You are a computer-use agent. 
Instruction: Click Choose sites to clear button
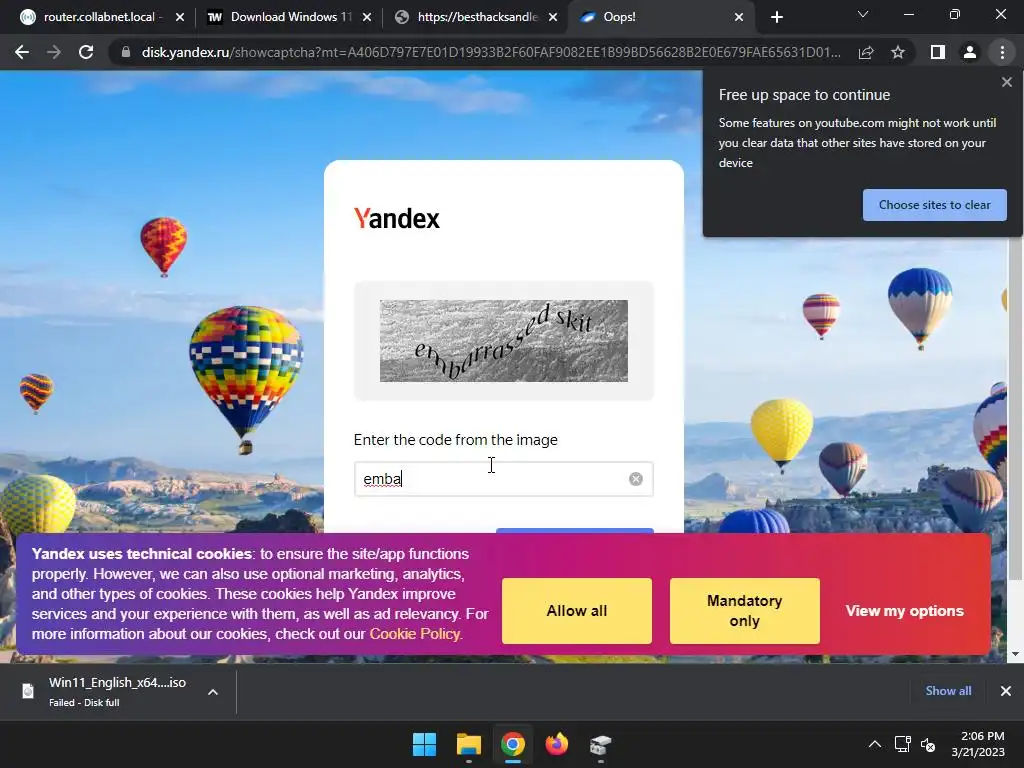935,205
